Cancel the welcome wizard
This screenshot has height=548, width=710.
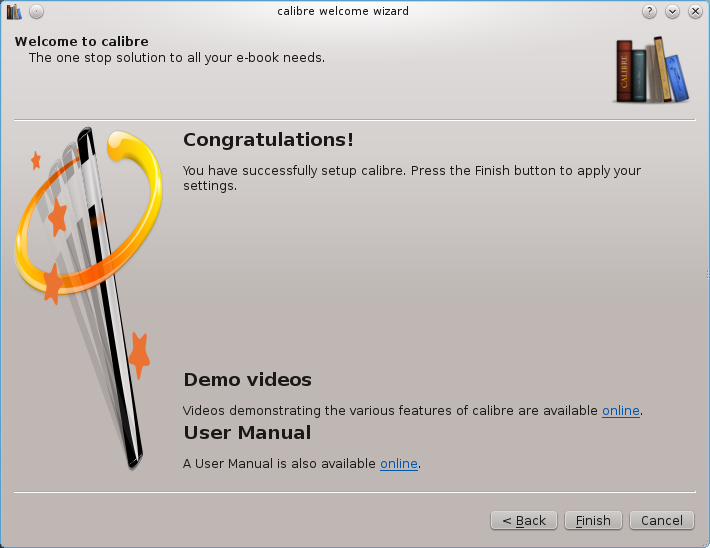pos(662,520)
